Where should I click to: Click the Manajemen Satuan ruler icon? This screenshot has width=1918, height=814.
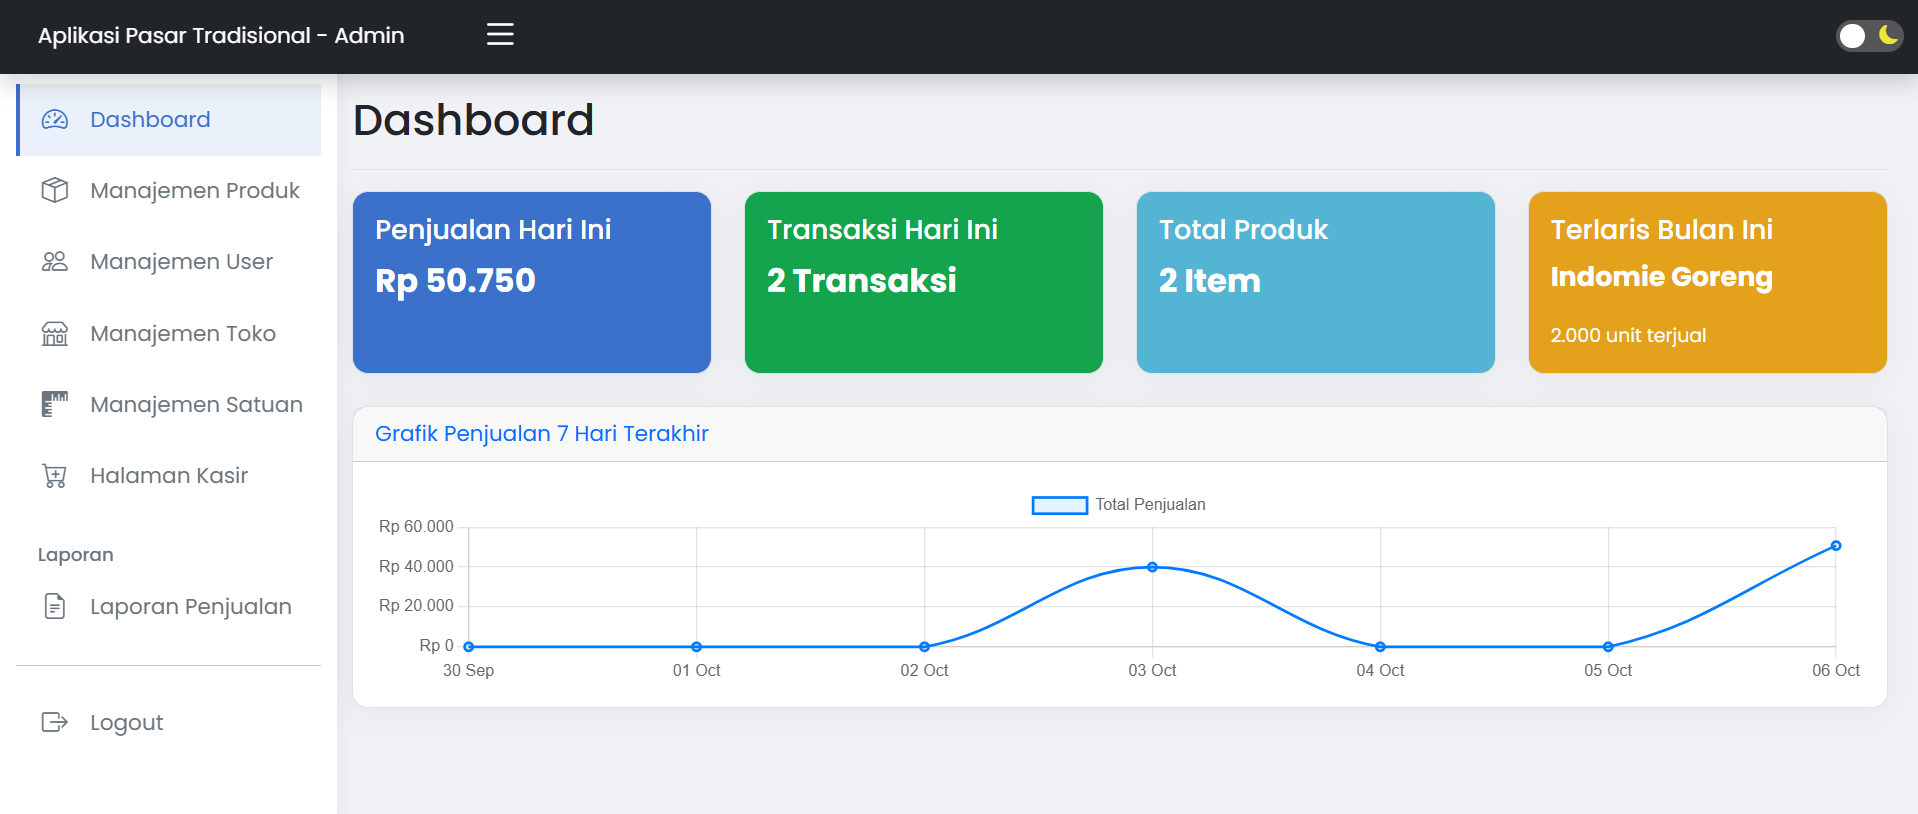tap(55, 405)
